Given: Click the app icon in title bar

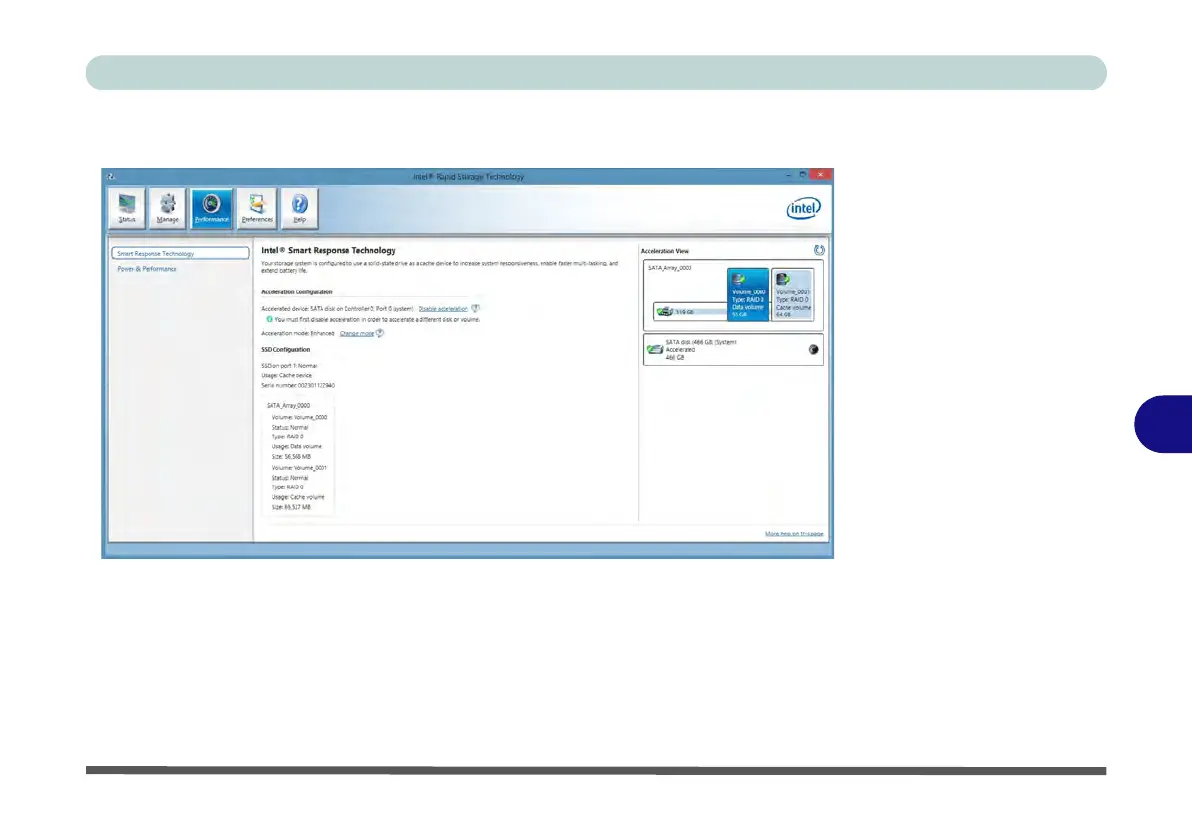Looking at the screenshot, I should click(111, 176).
